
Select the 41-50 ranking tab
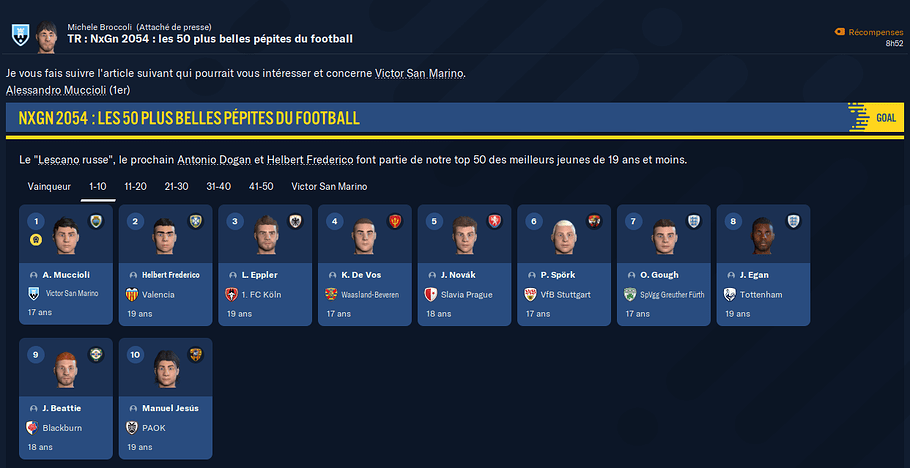[261, 186]
